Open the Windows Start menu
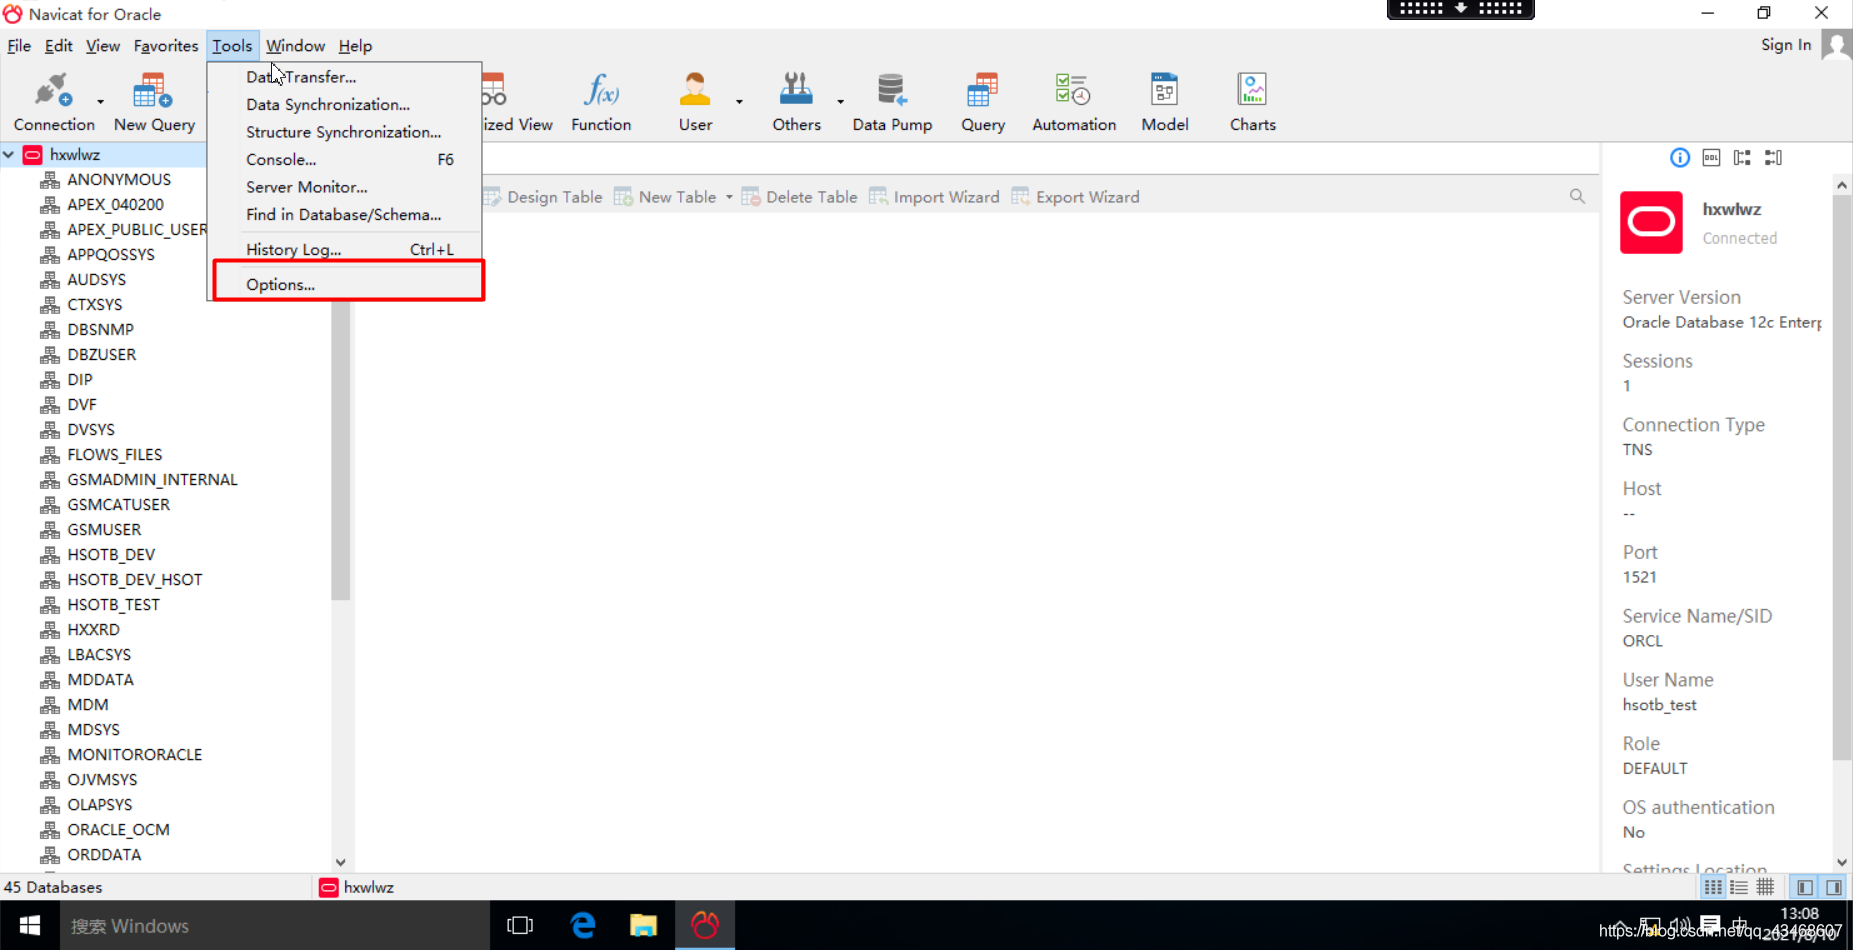Screen dimensions: 1853x950 (x=30, y=926)
